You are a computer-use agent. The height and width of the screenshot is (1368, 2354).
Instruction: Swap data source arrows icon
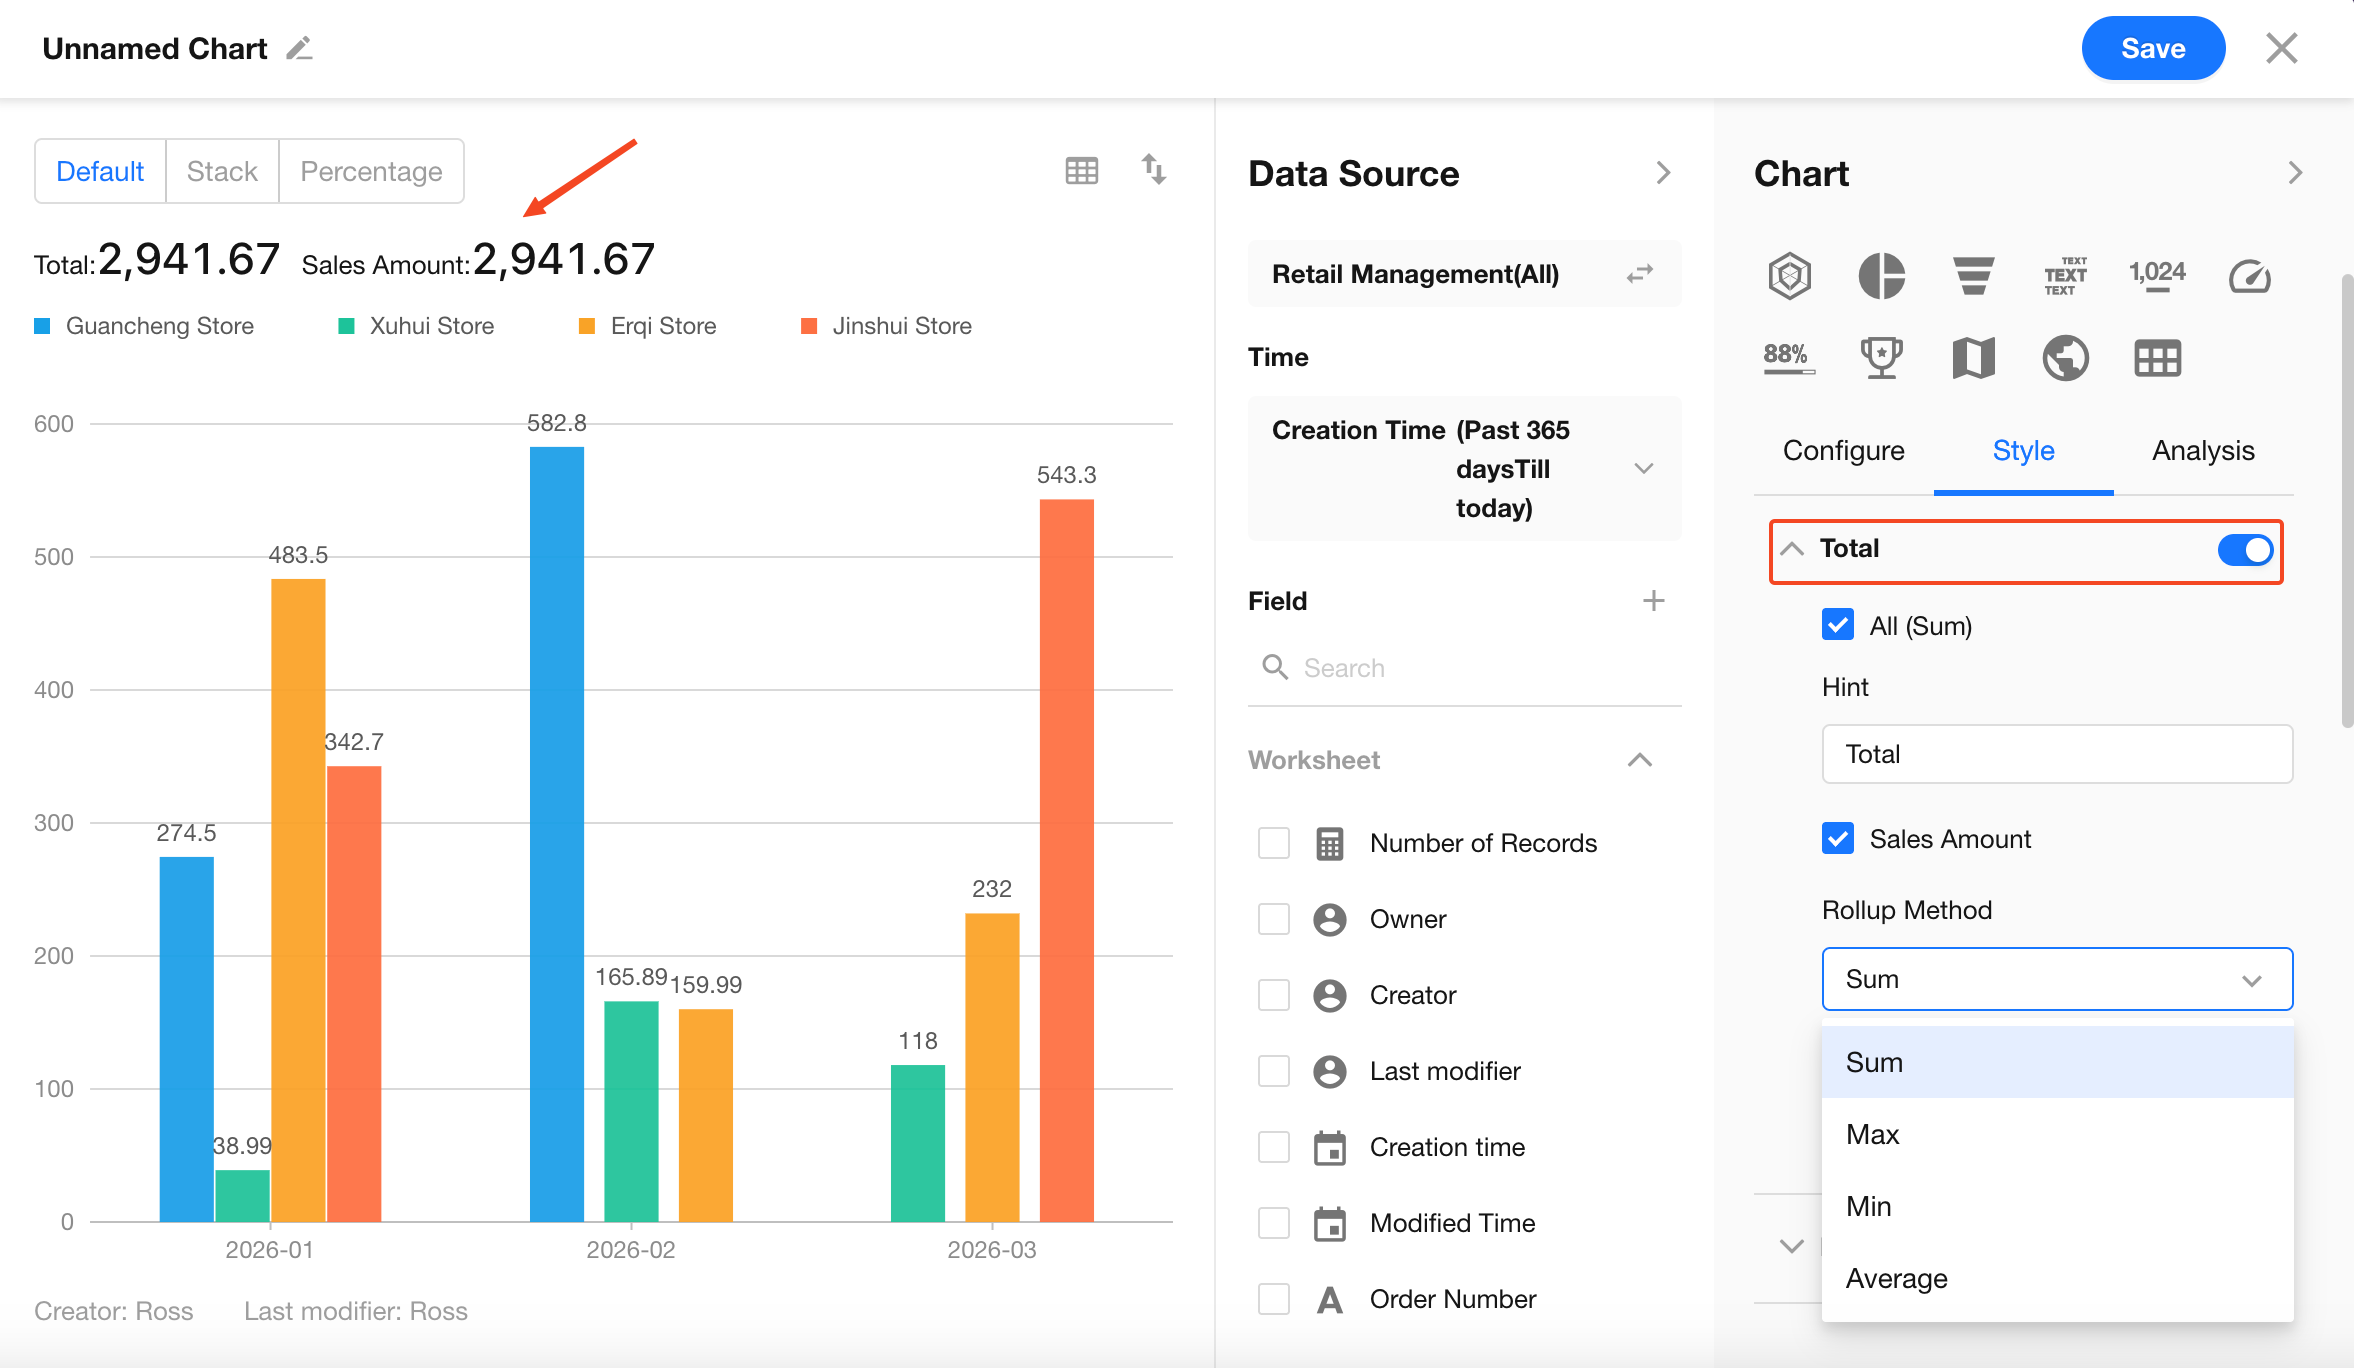pos(1640,274)
